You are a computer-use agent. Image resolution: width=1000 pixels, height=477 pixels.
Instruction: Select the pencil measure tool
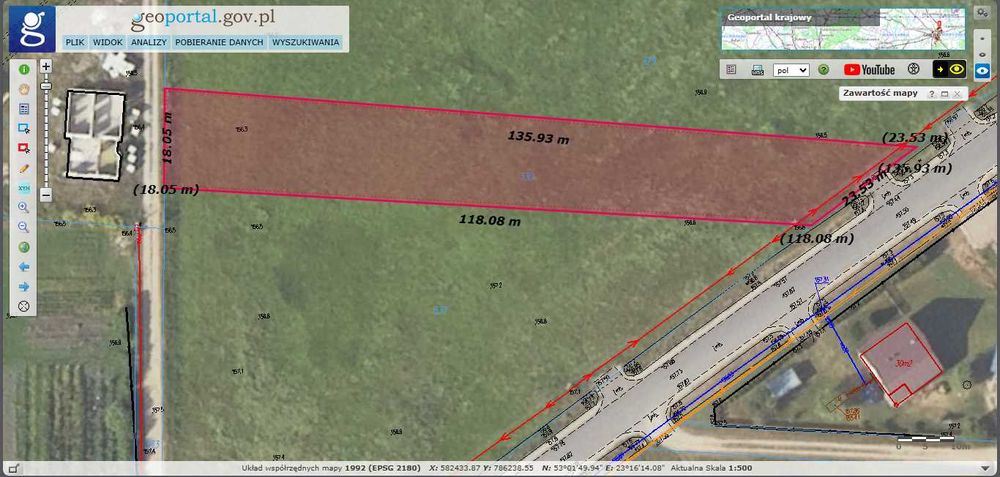coord(24,168)
